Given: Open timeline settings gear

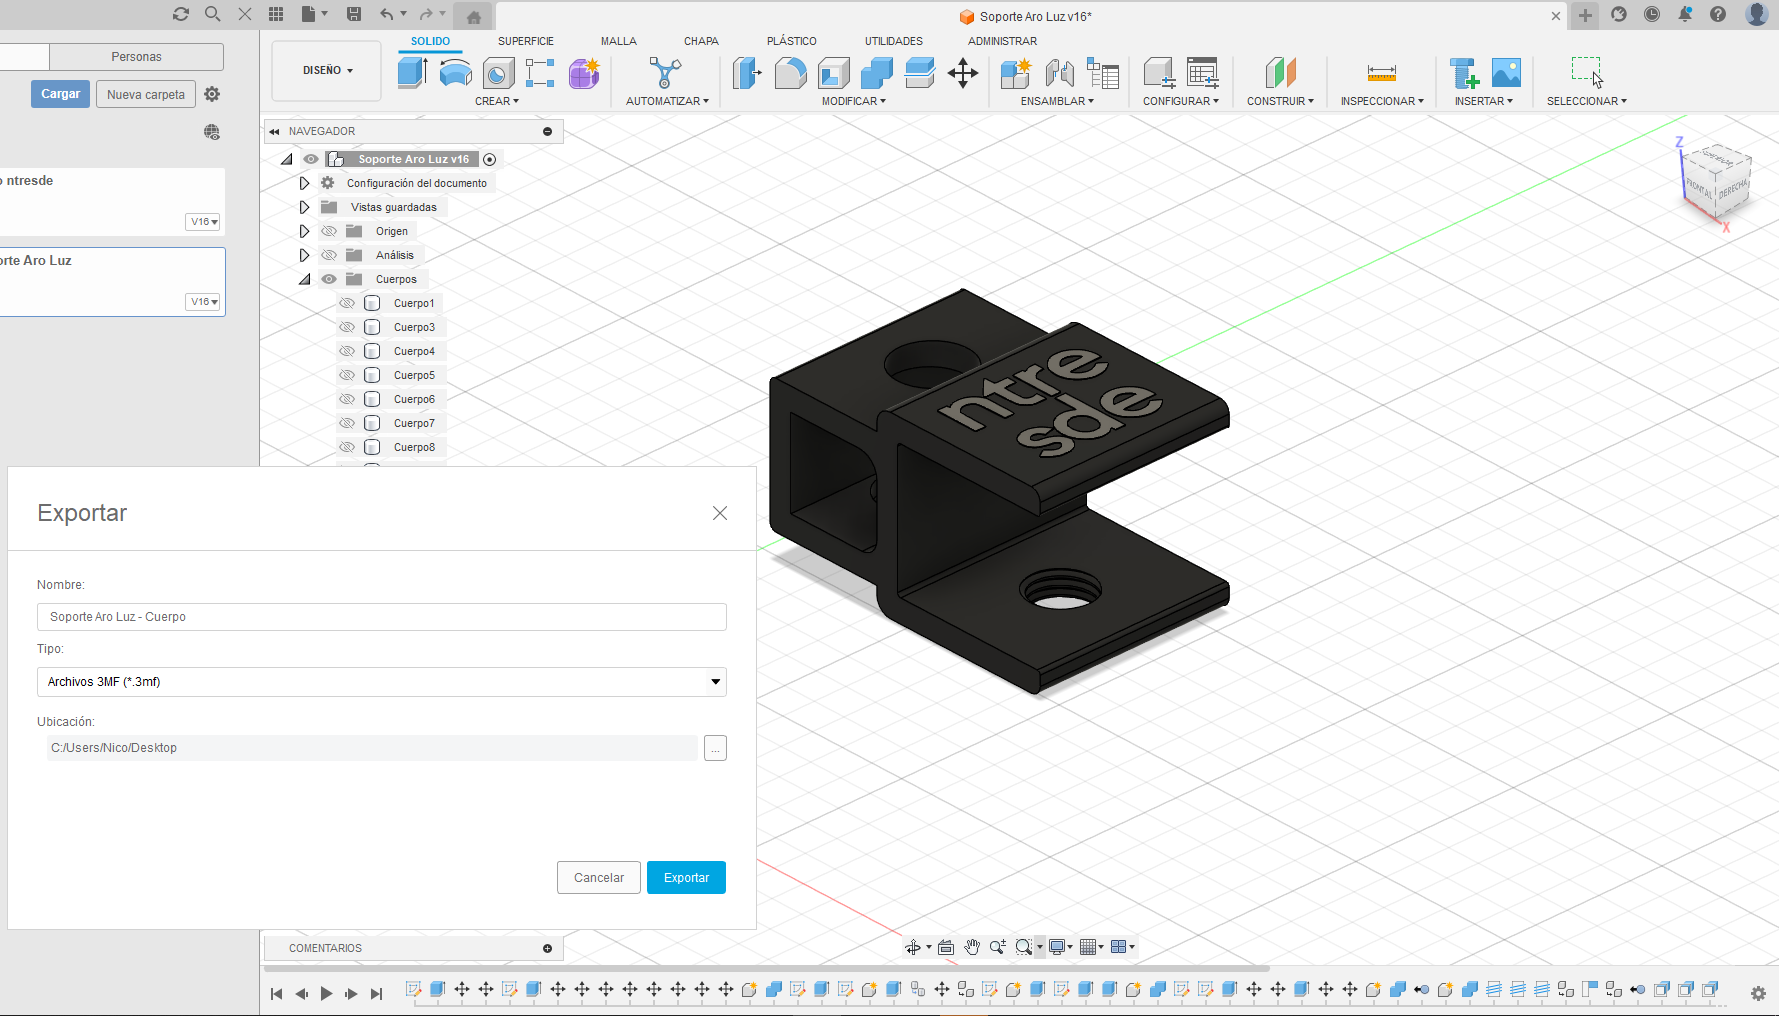Looking at the screenshot, I should pos(1758,993).
